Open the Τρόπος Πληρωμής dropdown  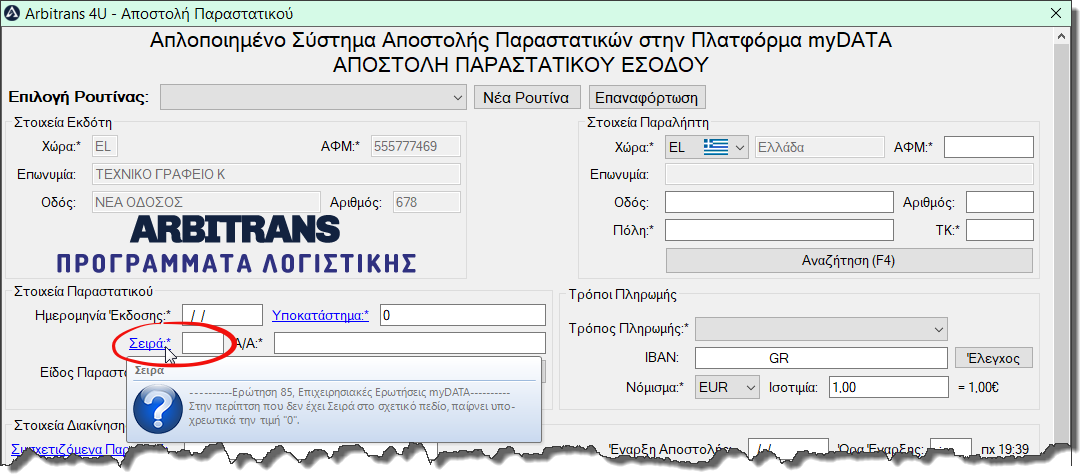(821, 329)
